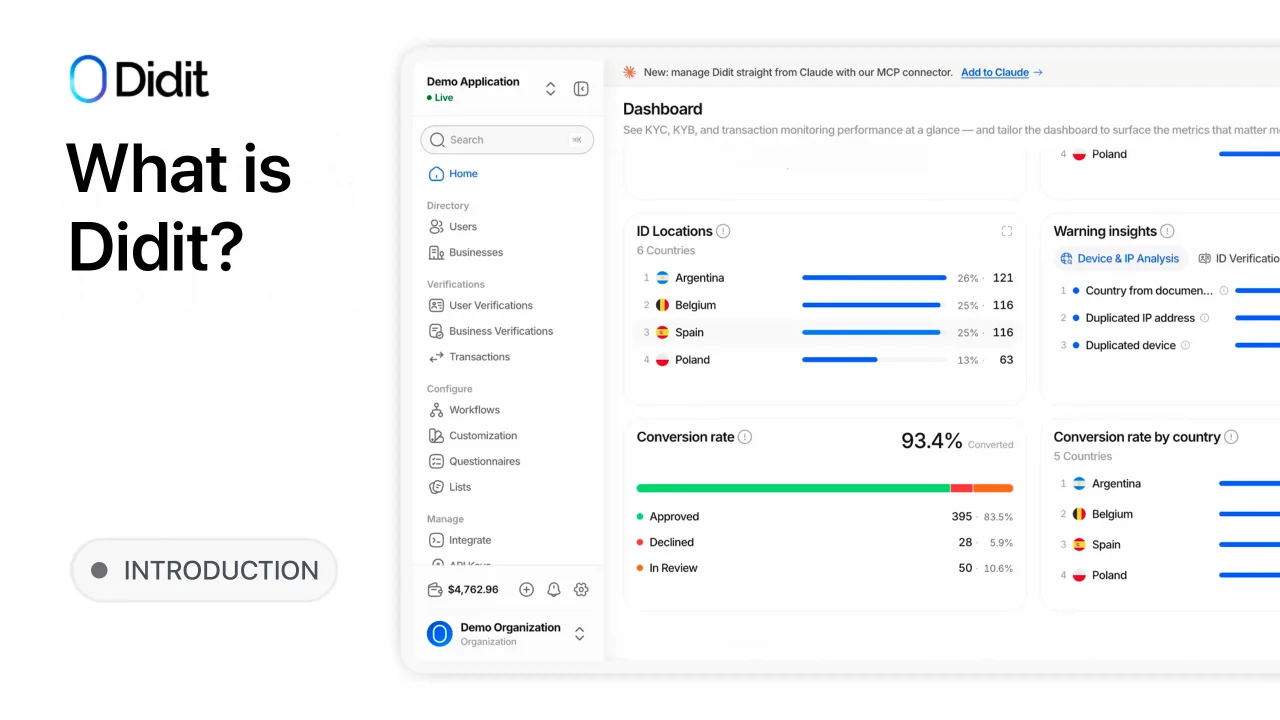This screenshot has height=720, width=1280.
Task: Select Spain row in ID Locations
Action: (x=825, y=332)
